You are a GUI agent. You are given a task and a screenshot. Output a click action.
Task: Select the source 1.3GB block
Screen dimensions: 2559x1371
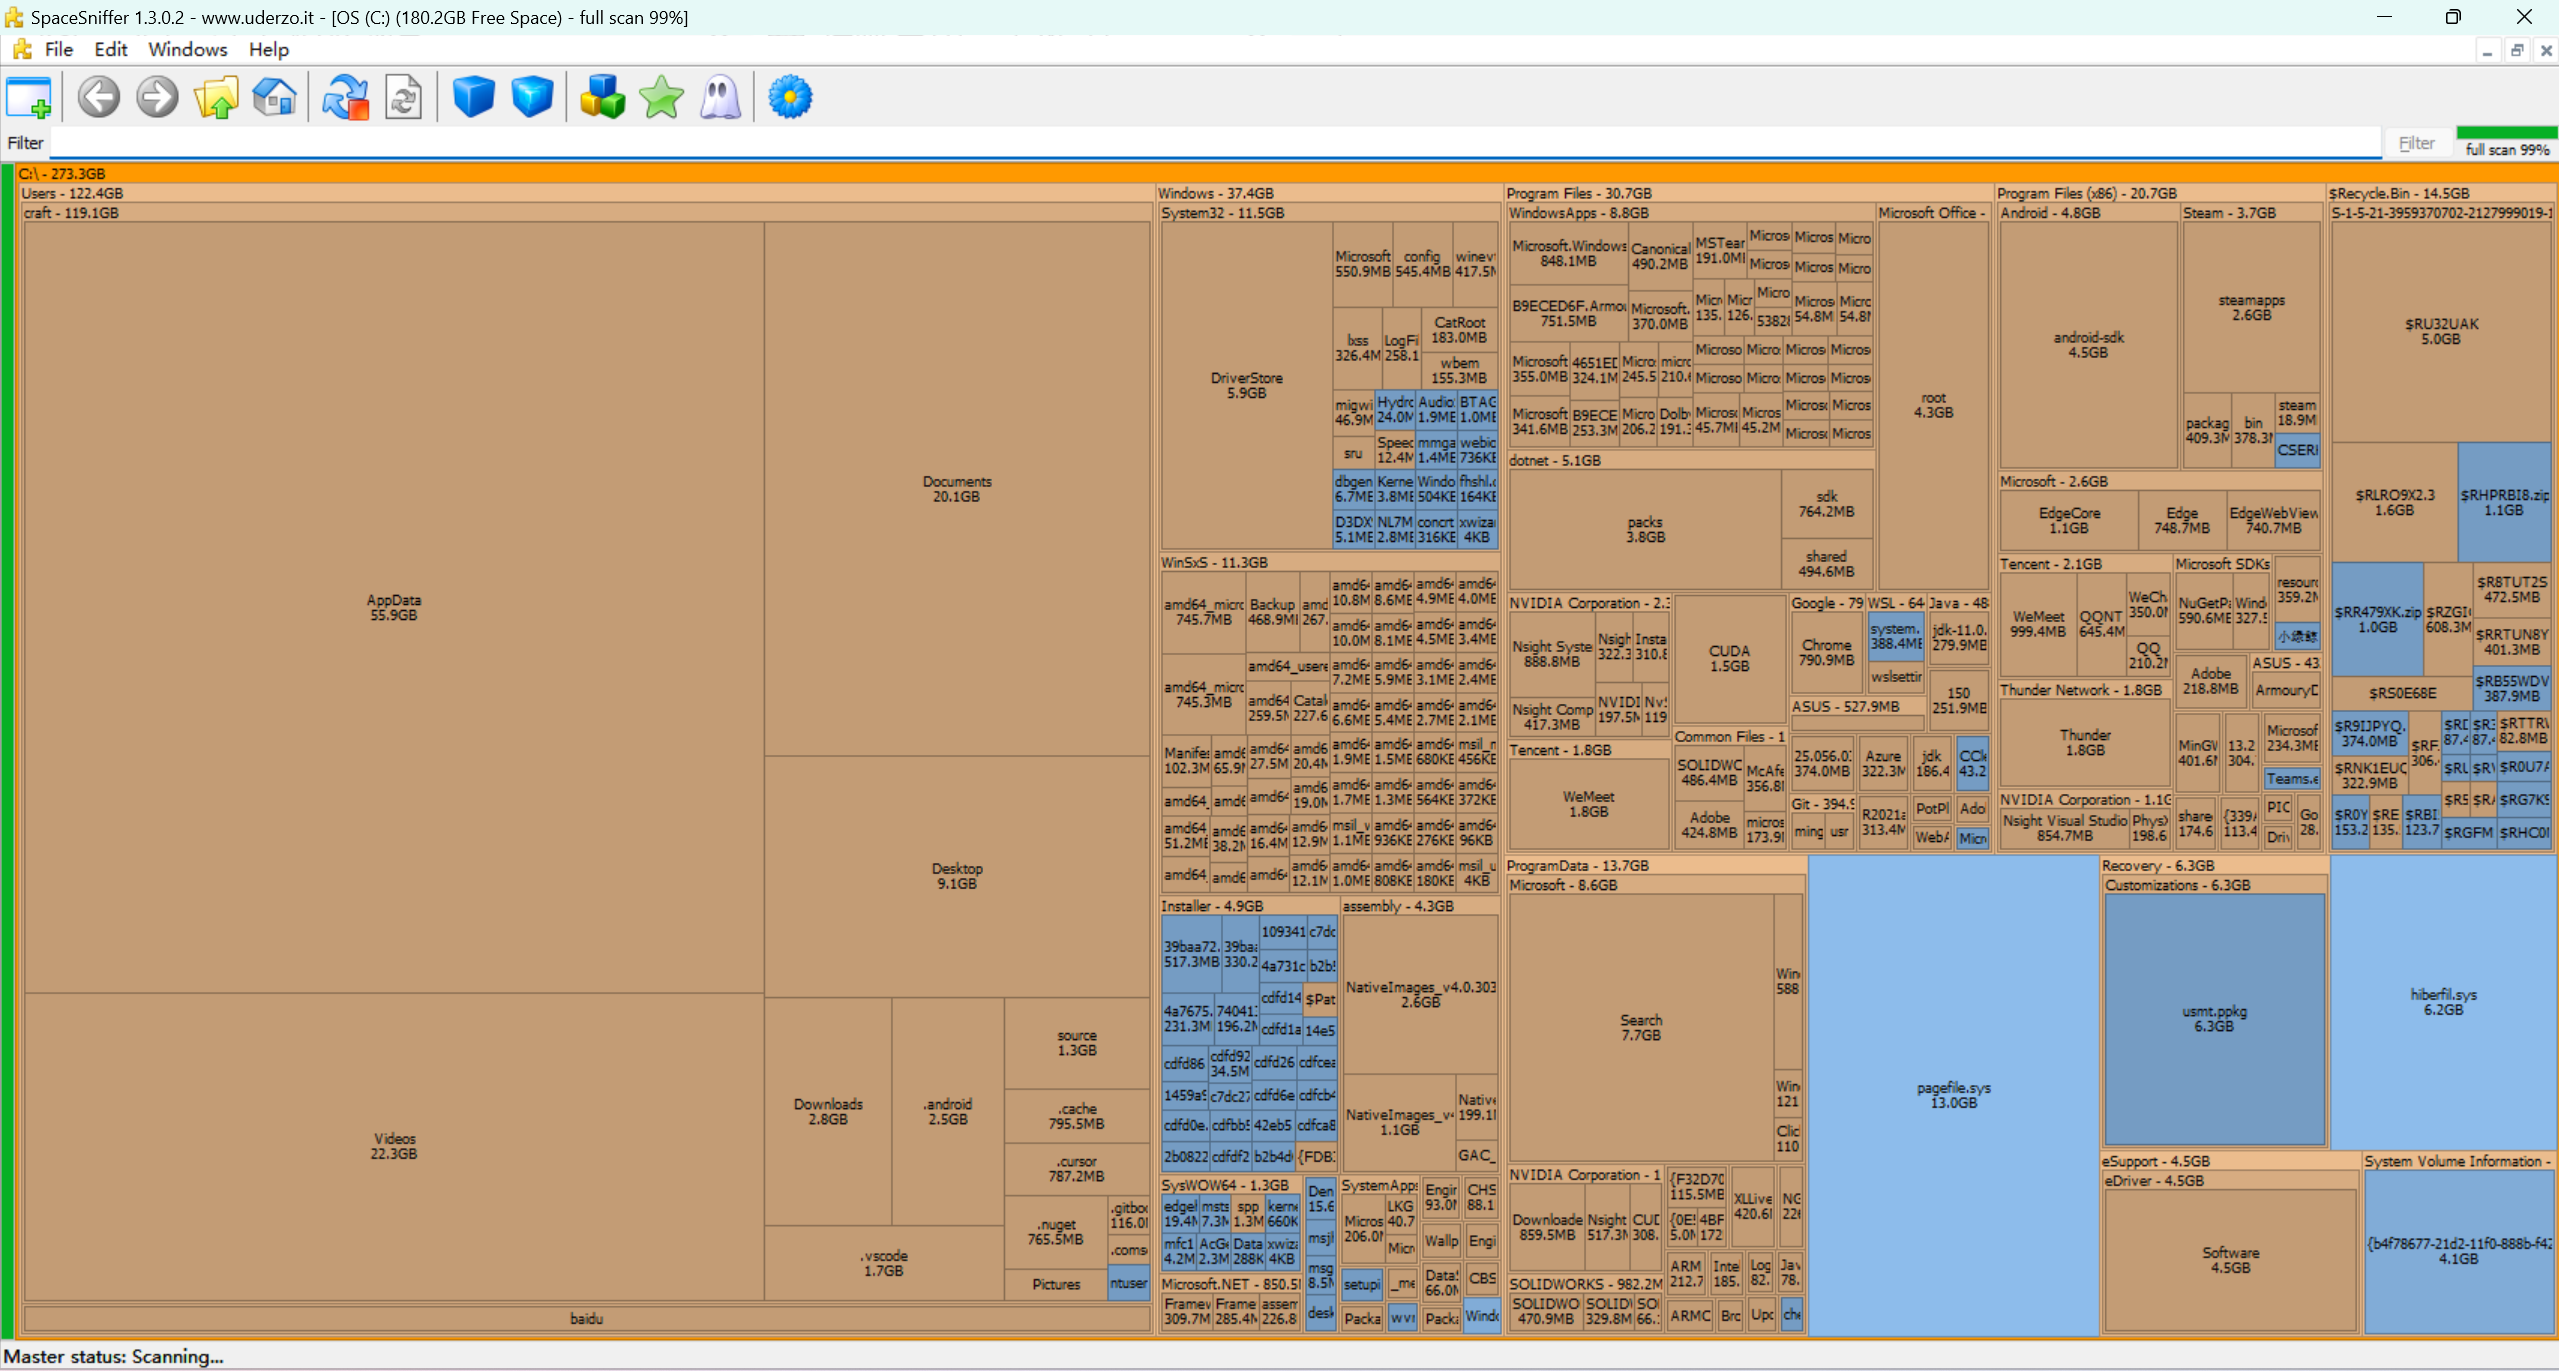(1077, 1042)
